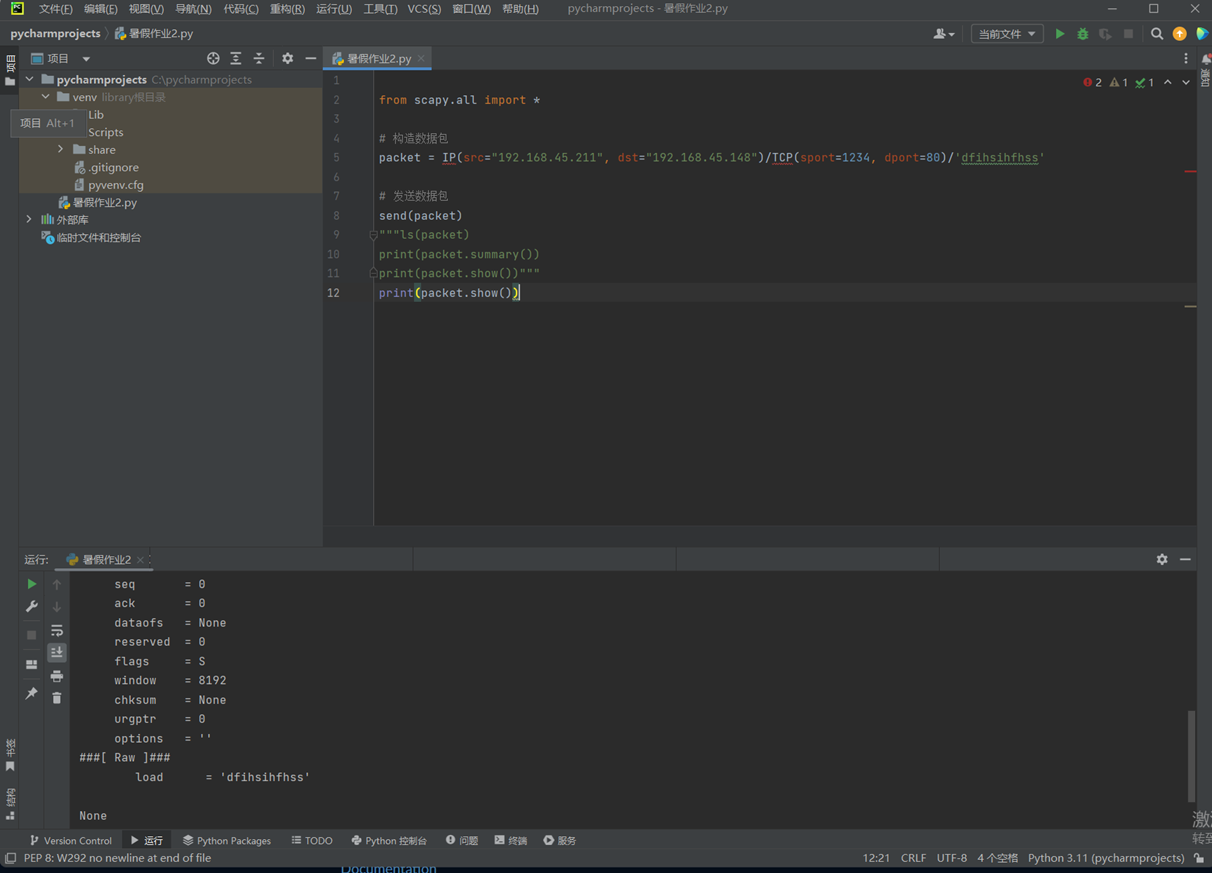Switch to the Python Packages tool tab
This screenshot has height=873, width=1212.
pos(226,841)
